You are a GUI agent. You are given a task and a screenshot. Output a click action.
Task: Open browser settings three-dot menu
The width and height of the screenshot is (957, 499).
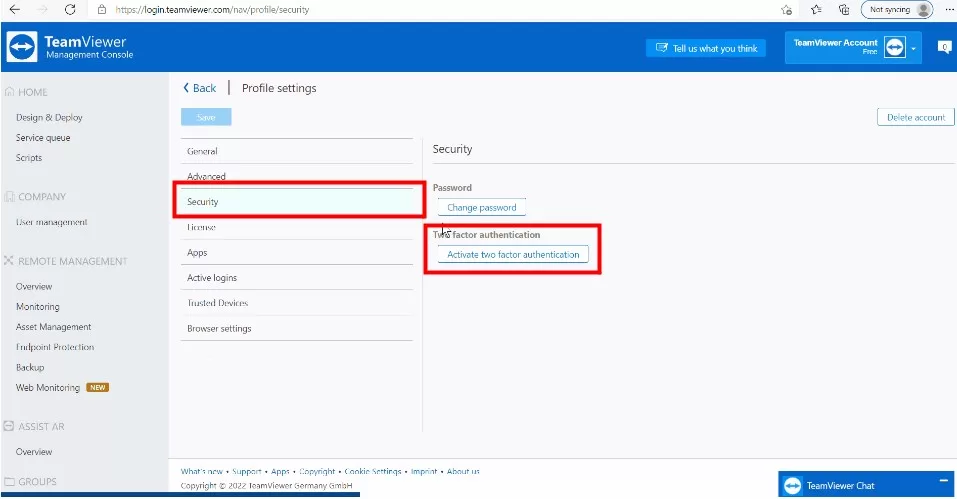click(x=947, y=9)
